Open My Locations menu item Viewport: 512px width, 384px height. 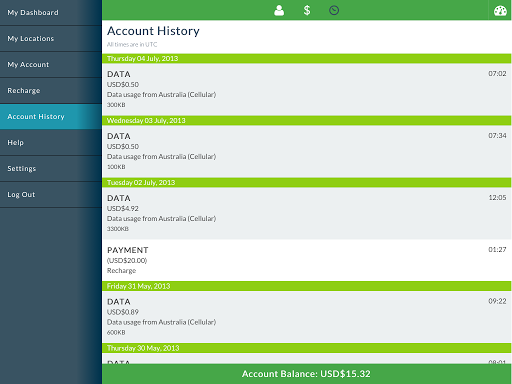click(x=51, y=39)
